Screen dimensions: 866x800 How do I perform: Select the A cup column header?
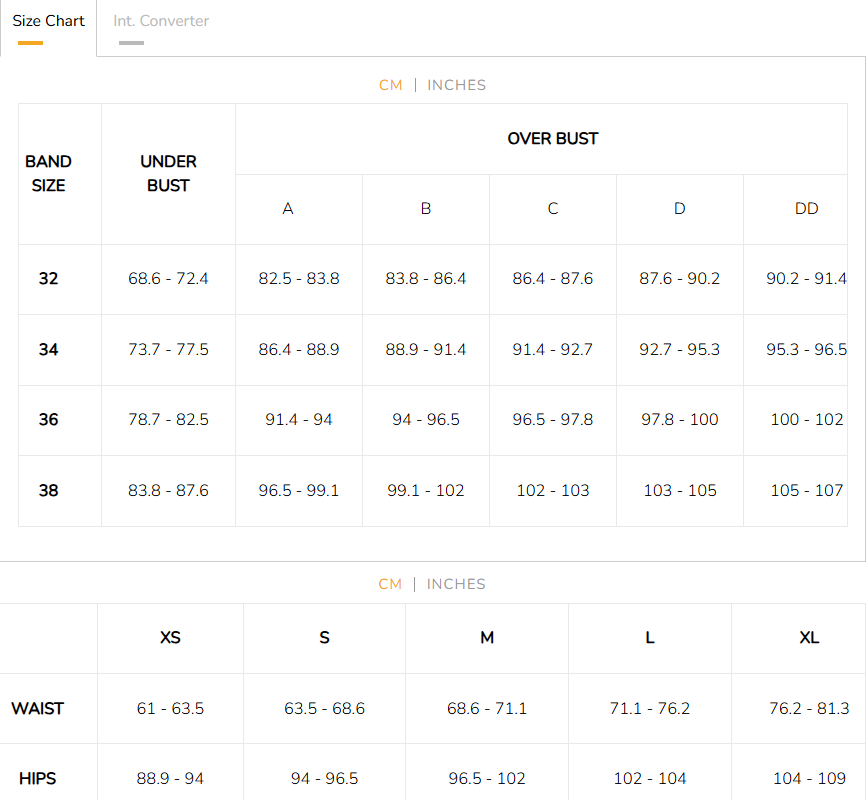click(x=288, y=209)
